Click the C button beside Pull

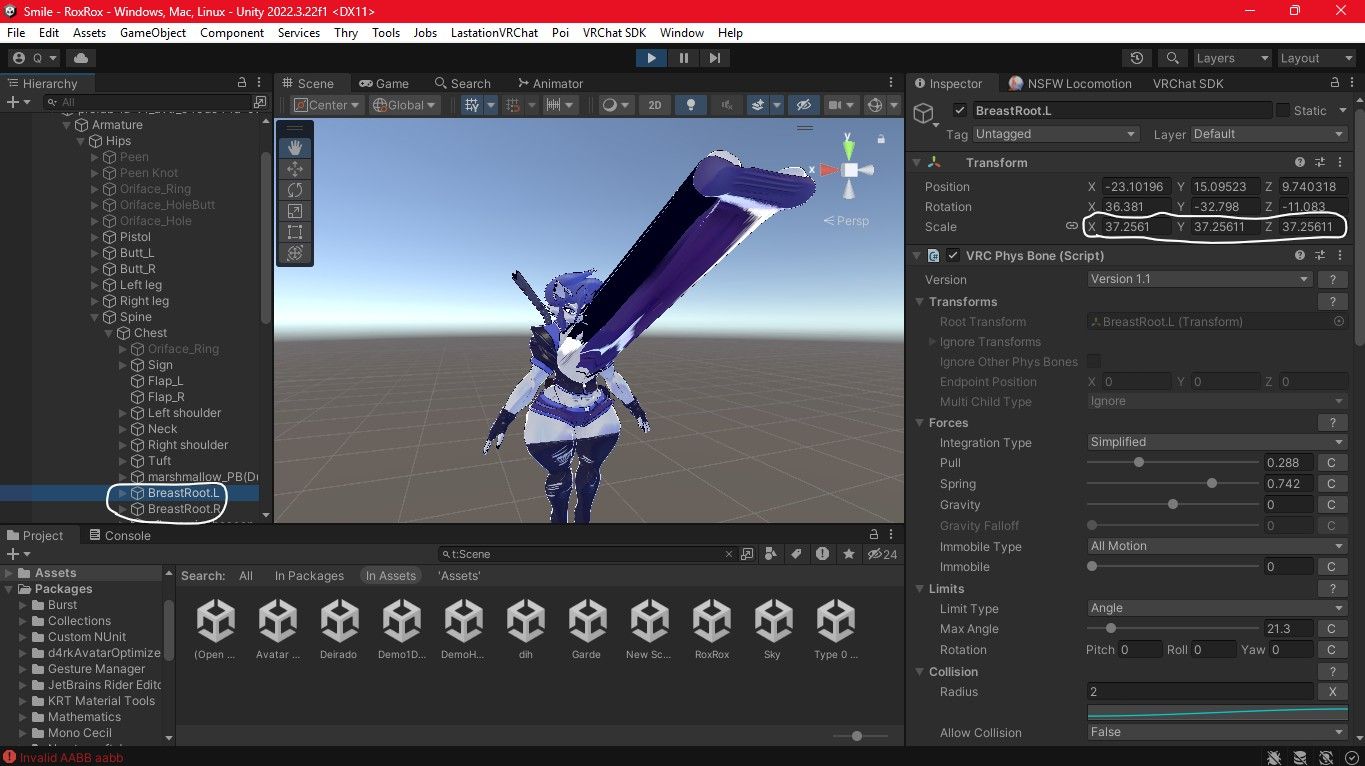[x=1331, y=463]
